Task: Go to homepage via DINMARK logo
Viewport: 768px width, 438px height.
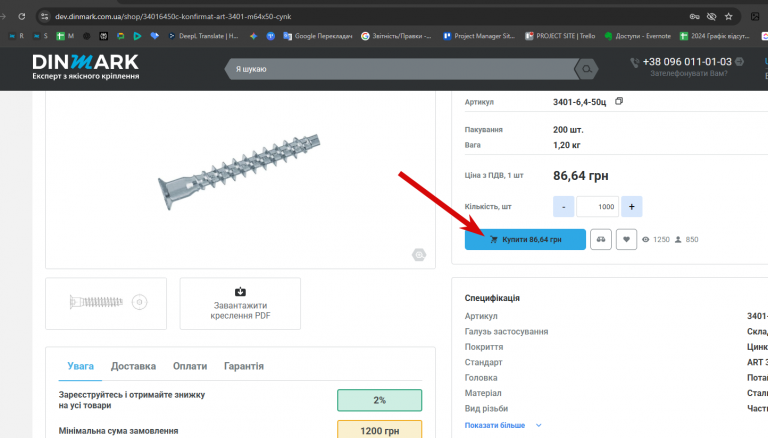Action: coord(86,67)
